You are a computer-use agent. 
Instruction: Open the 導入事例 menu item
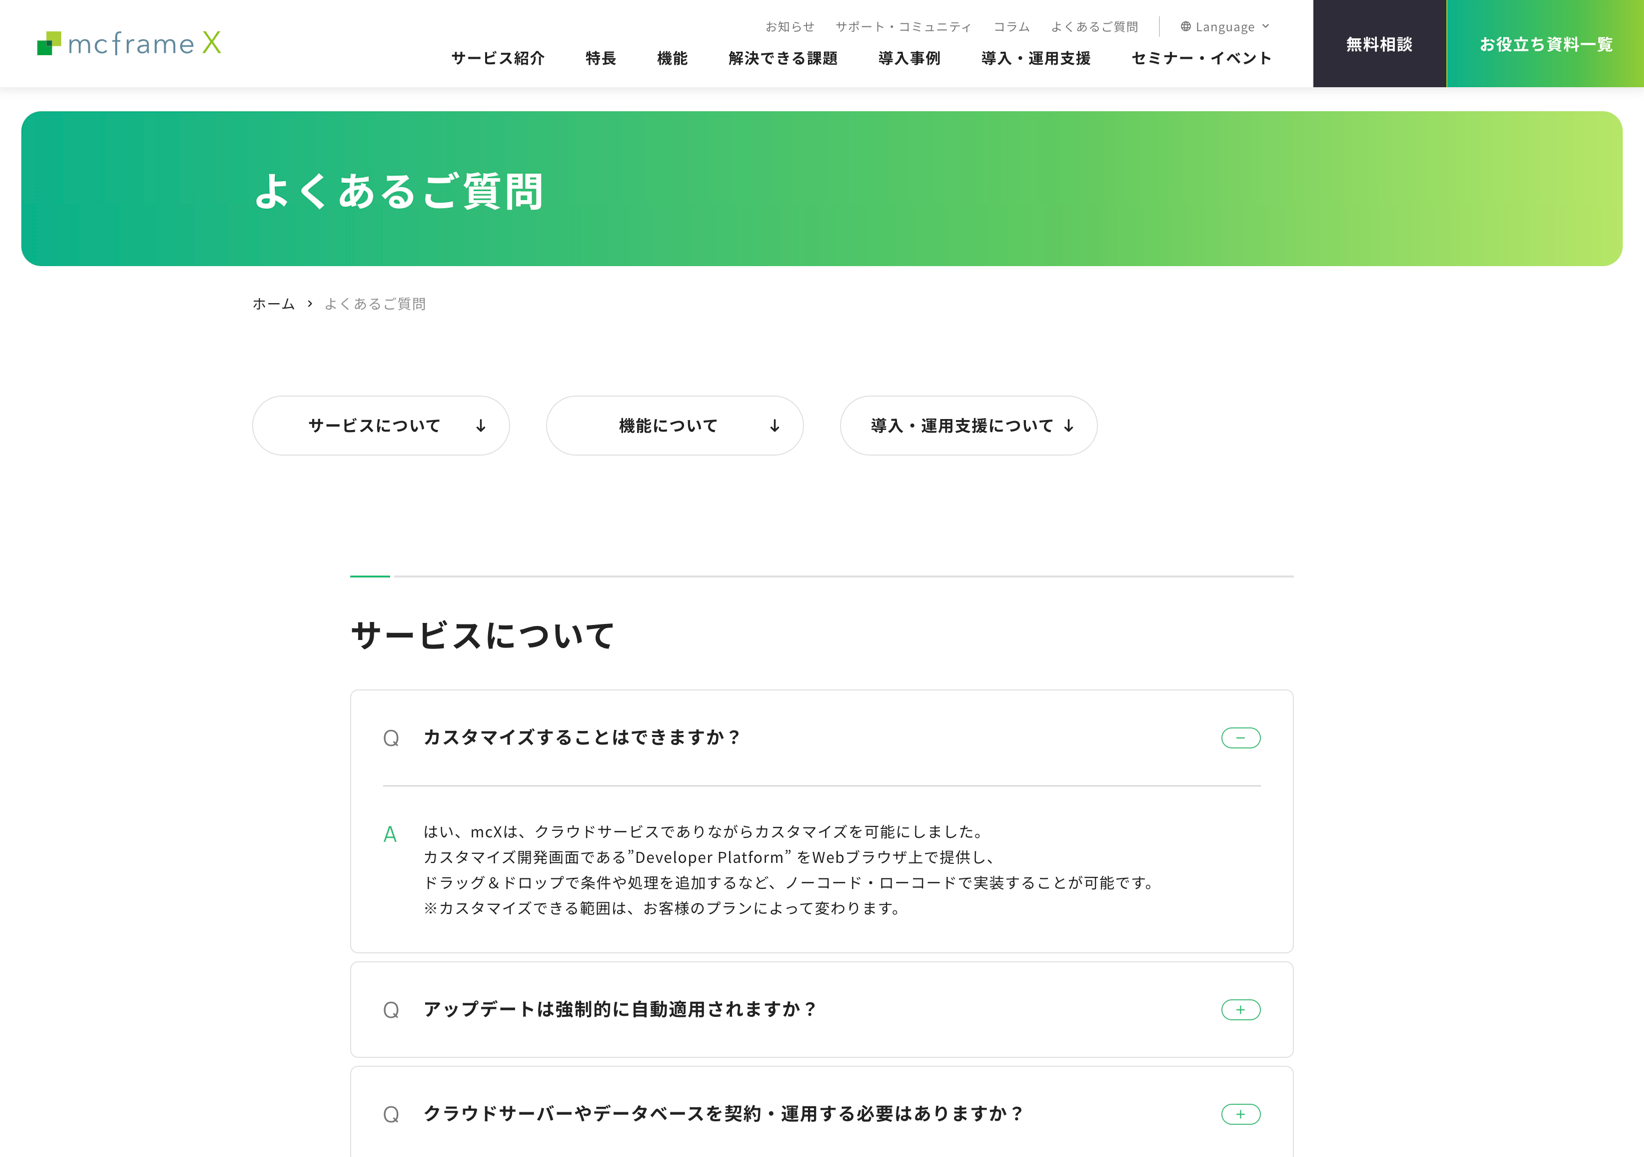(909, 58)
